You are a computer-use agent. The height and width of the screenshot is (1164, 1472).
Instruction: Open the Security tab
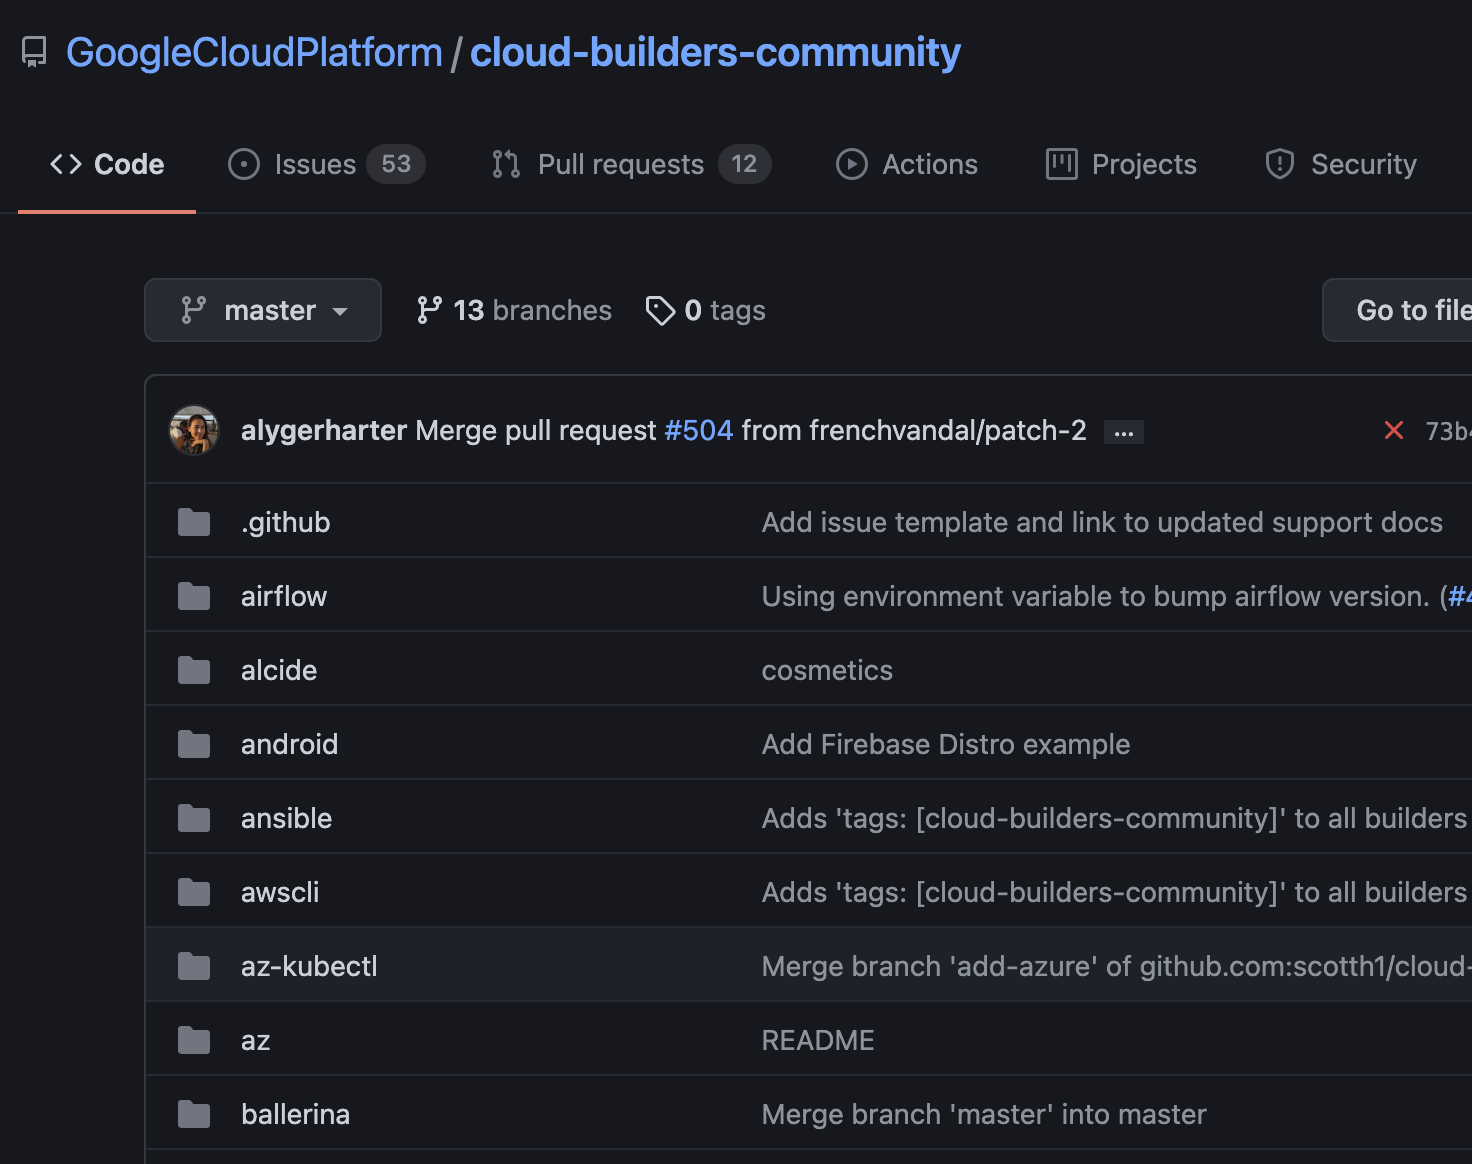coord(1340,164)
